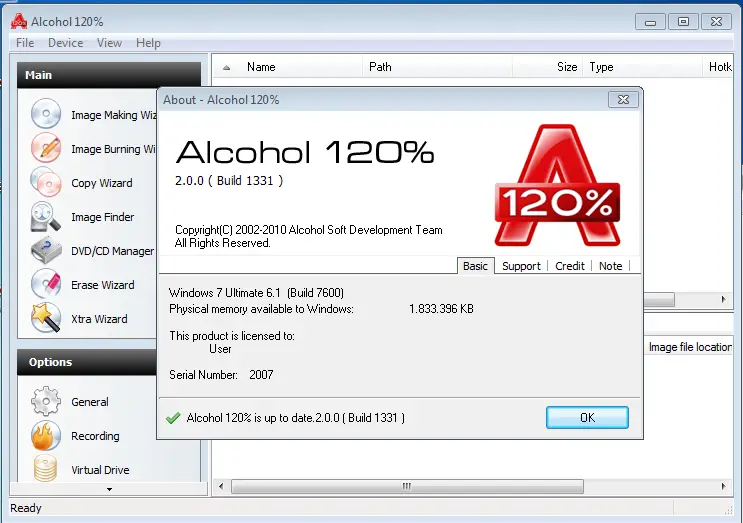Open the DVD/CD Manager drive icon
Screen dimensions: 743x523
pos(45,251)
